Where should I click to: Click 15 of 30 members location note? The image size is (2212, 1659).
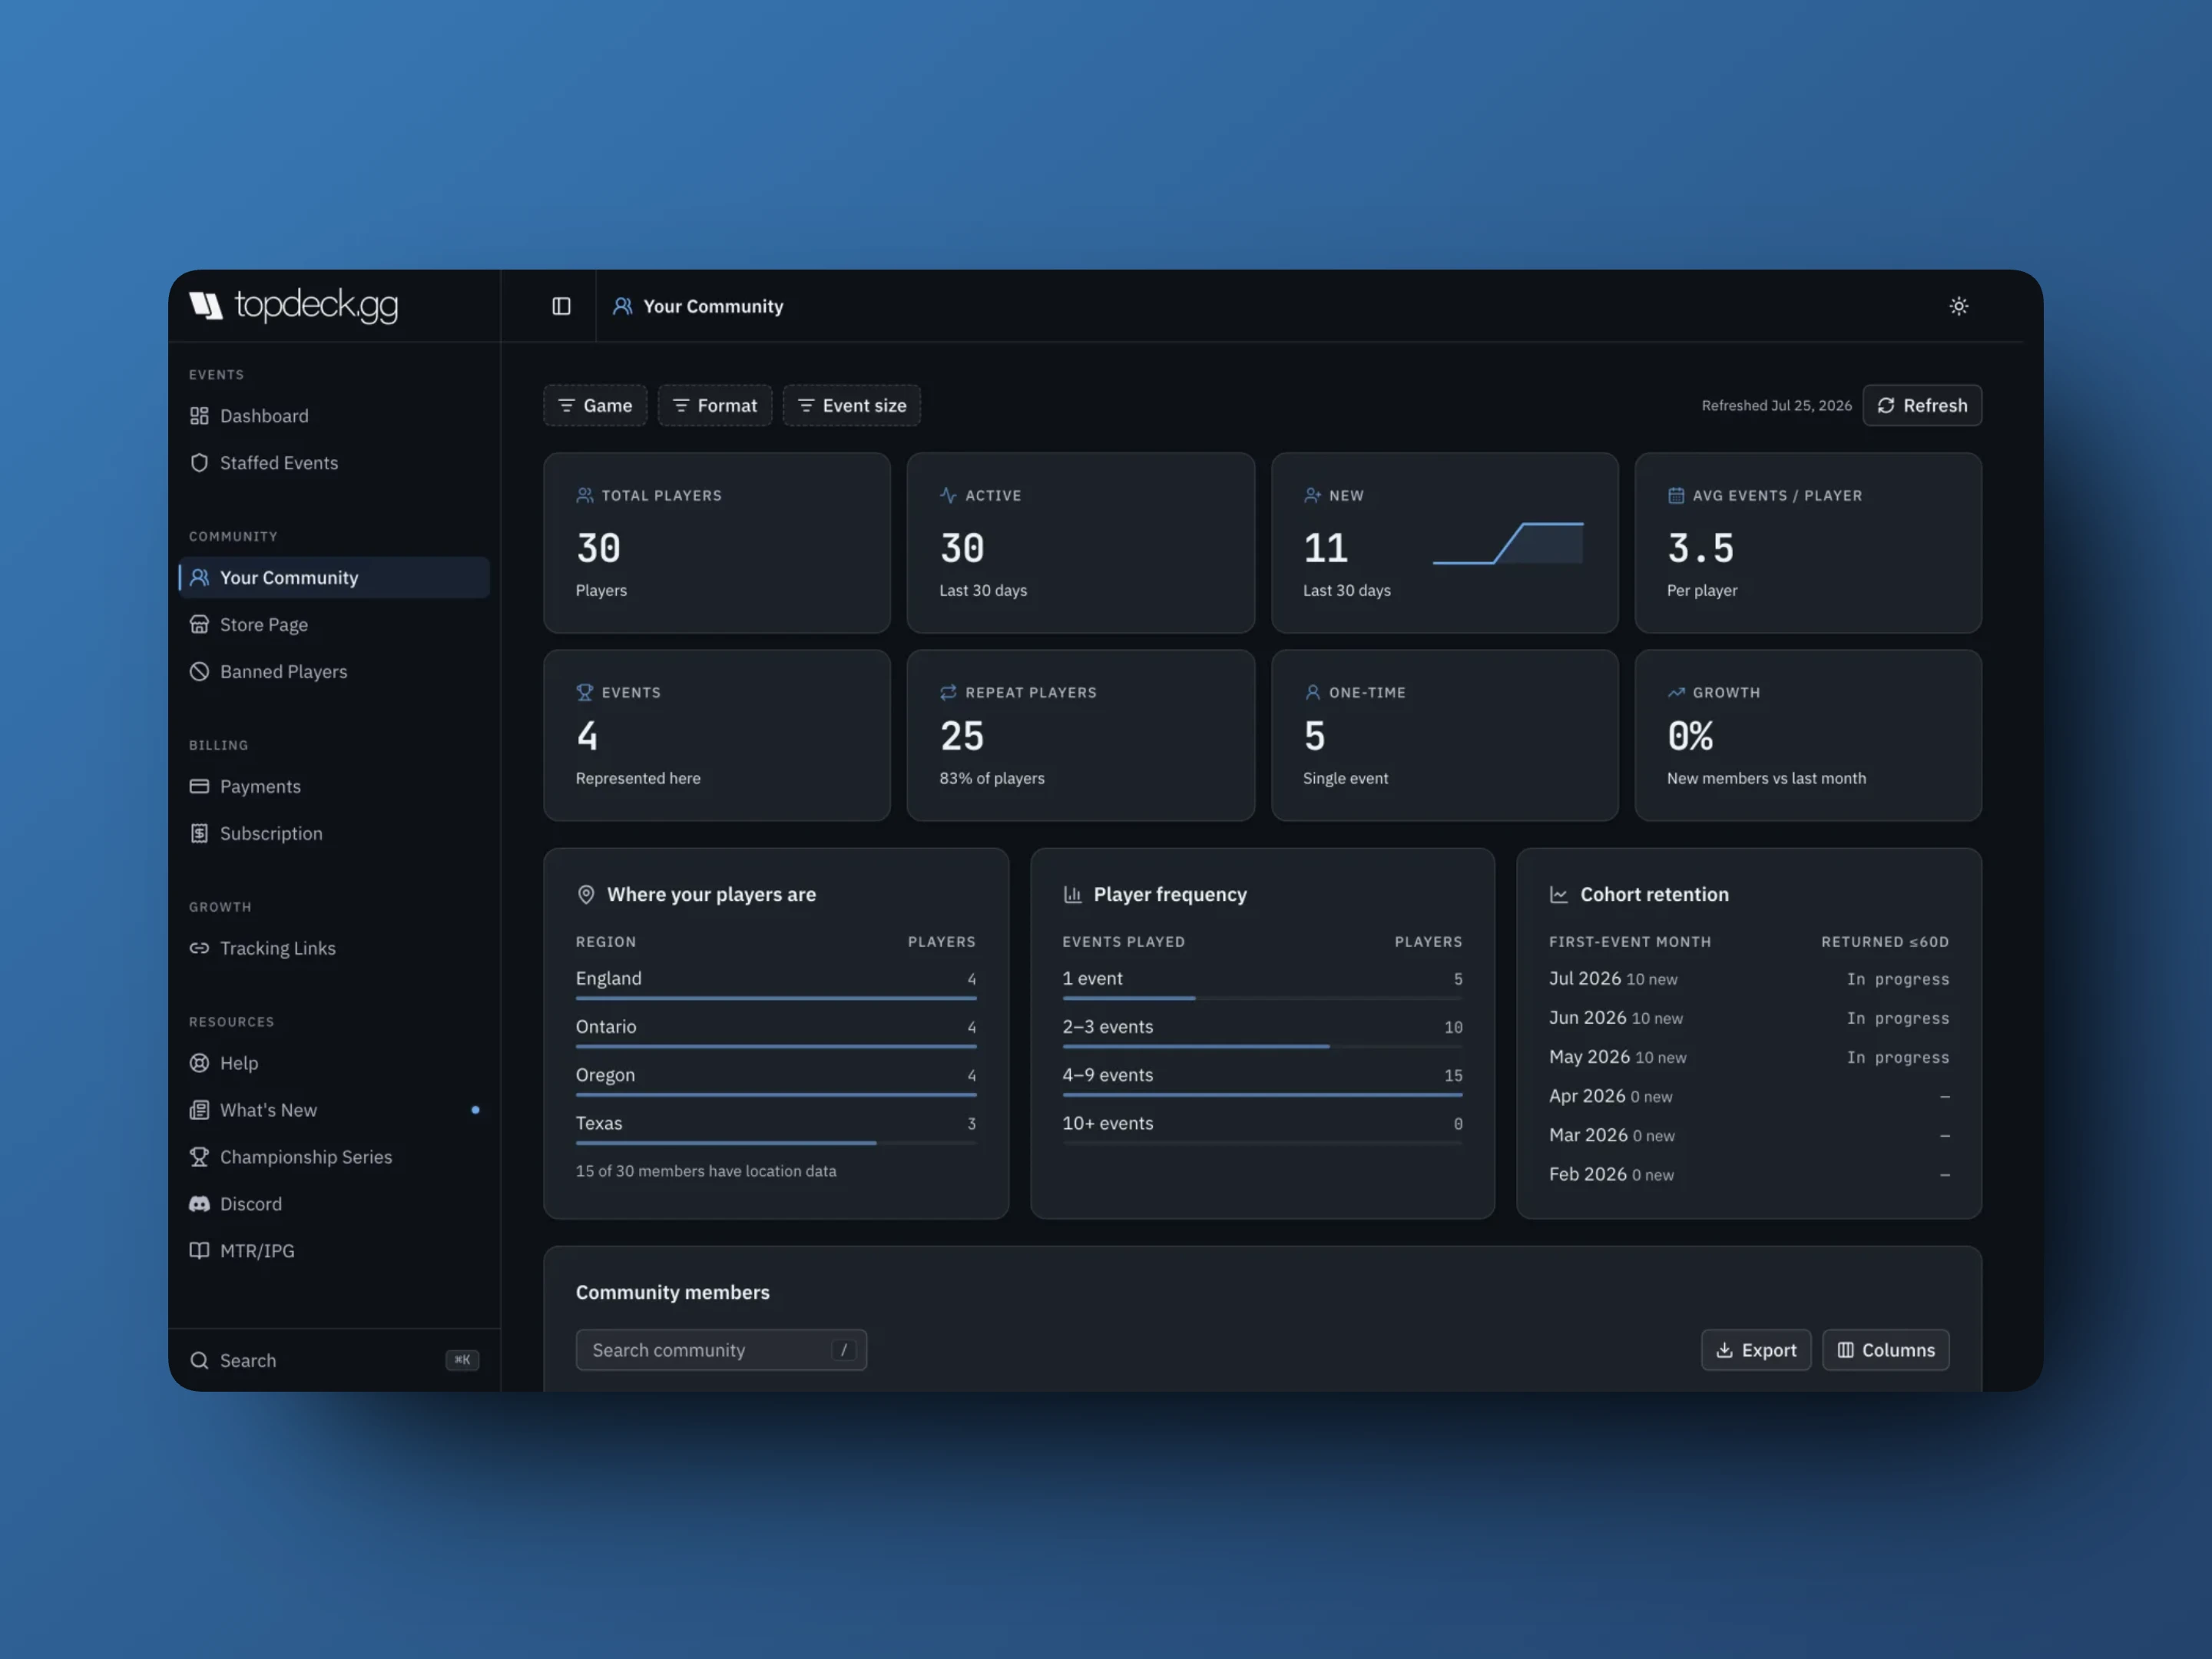(x=706, y=1171)
